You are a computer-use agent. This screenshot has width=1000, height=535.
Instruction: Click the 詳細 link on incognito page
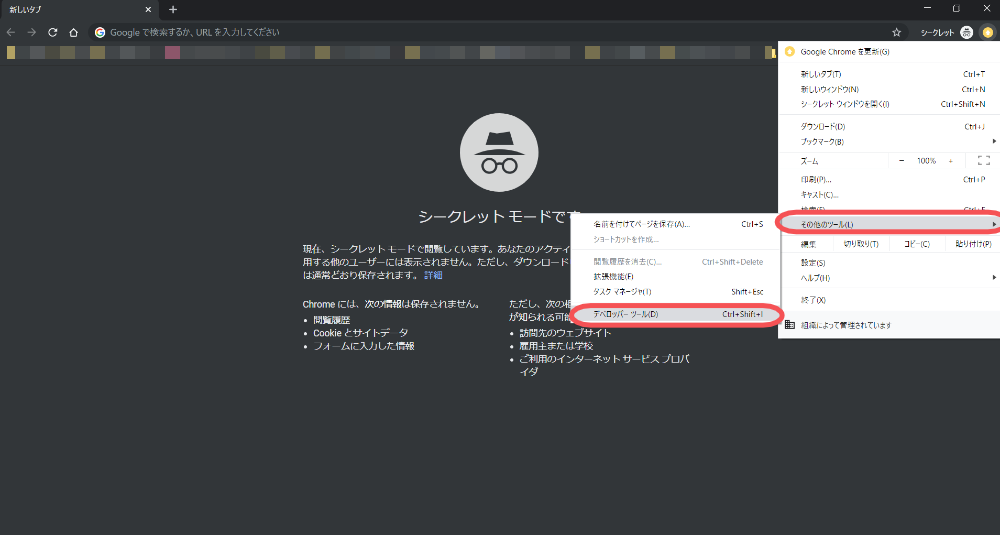(433, 275)
